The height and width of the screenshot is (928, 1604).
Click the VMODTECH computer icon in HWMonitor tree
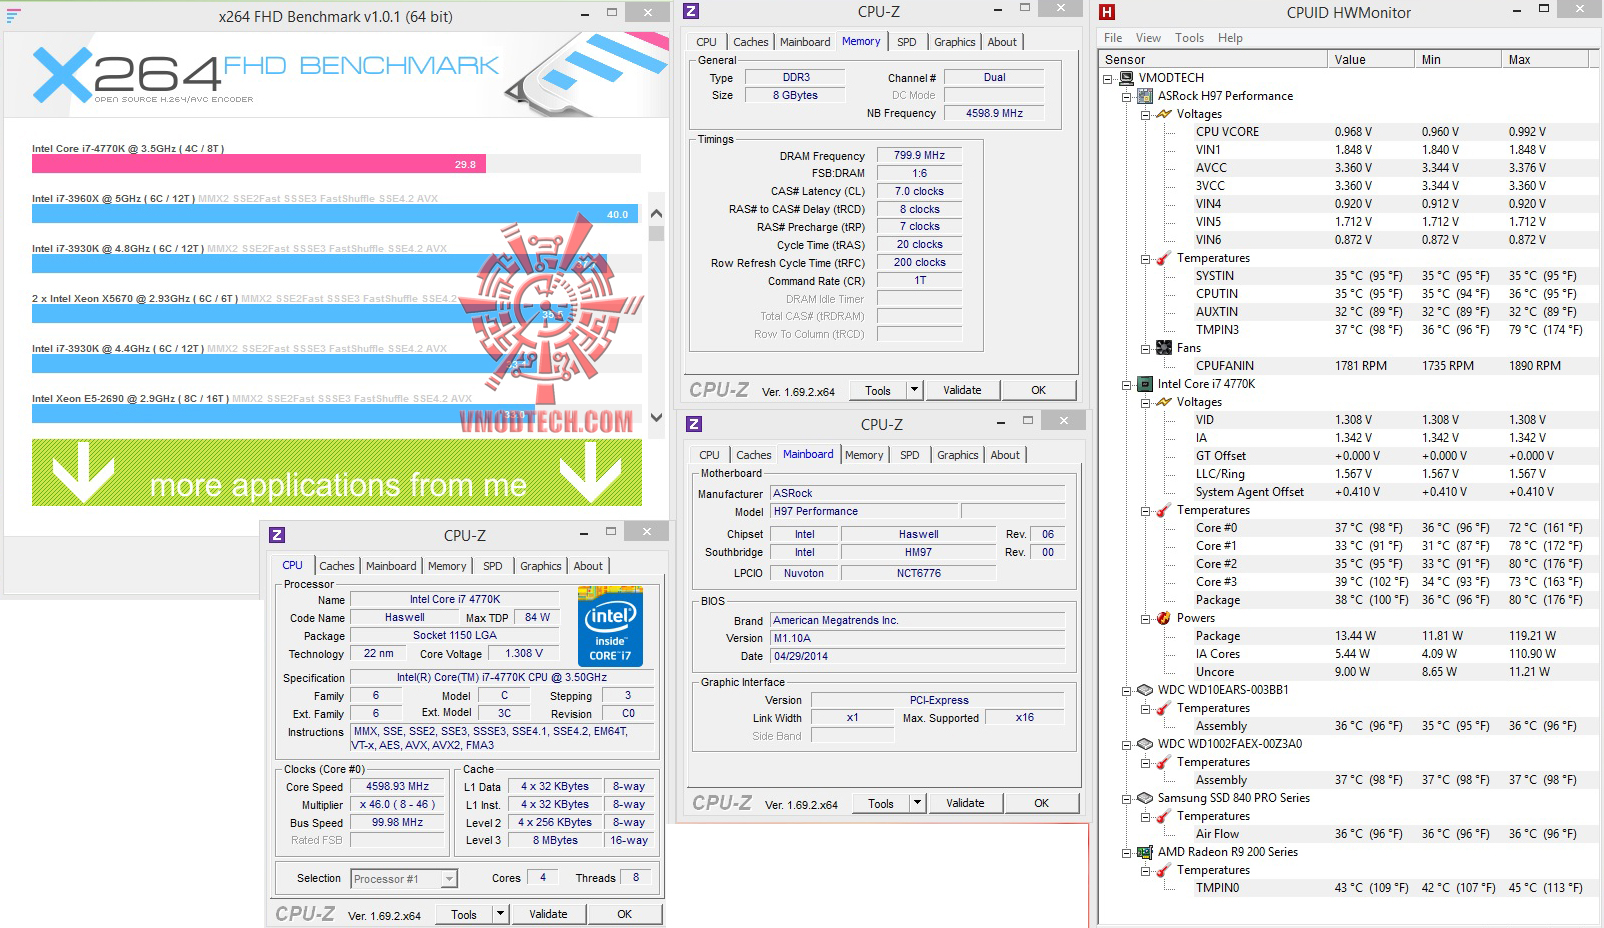(x=1126, y=78)
